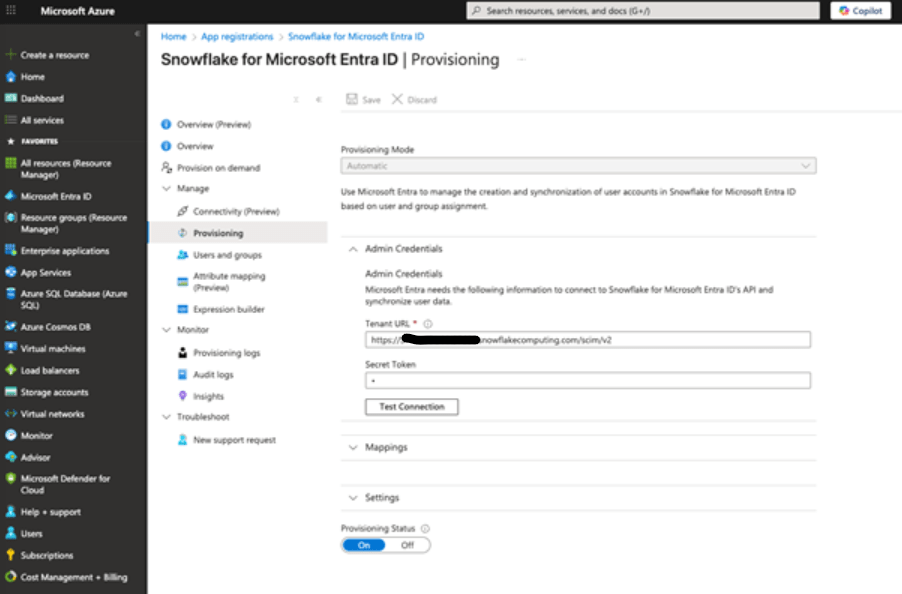This screenshot has width=902, height=594.
Task: Open Connectivity (Preview) menu item
Action: pyautogui.click(x=238, y=212)
